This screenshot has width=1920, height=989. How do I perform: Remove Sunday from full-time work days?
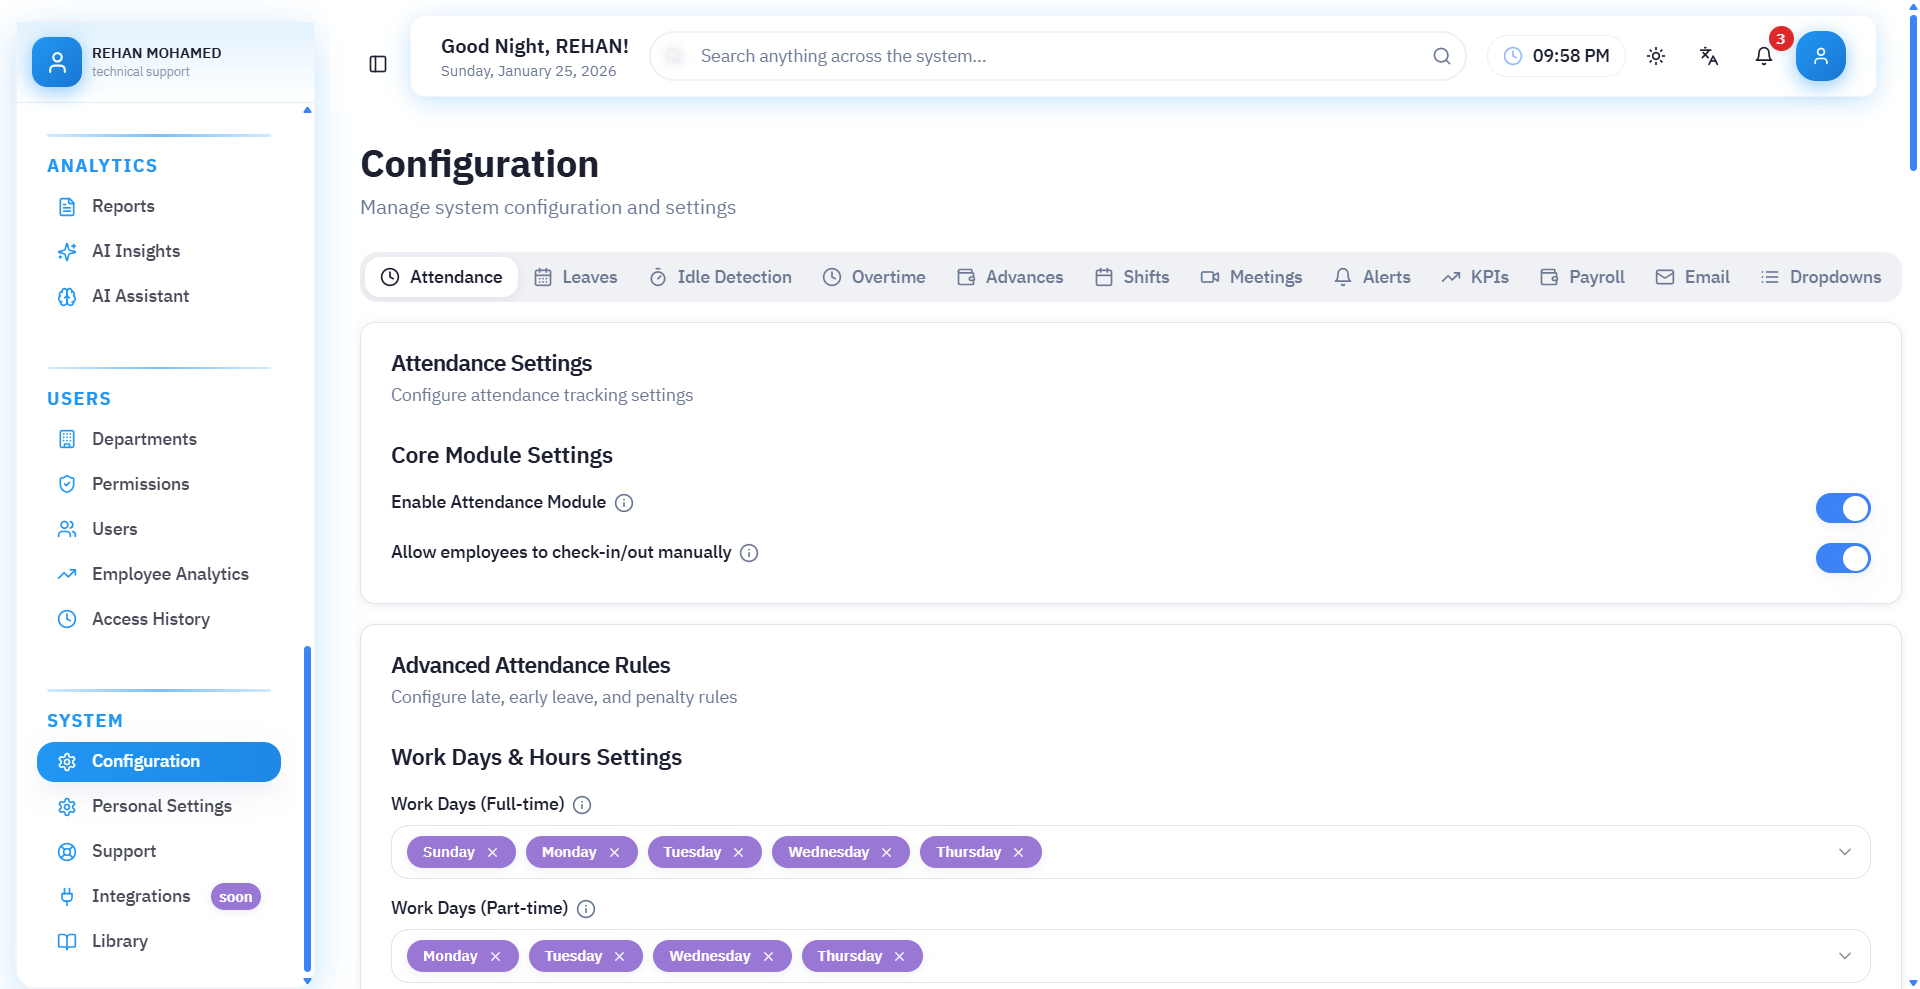pyautogui.click(x=493, y=853)
